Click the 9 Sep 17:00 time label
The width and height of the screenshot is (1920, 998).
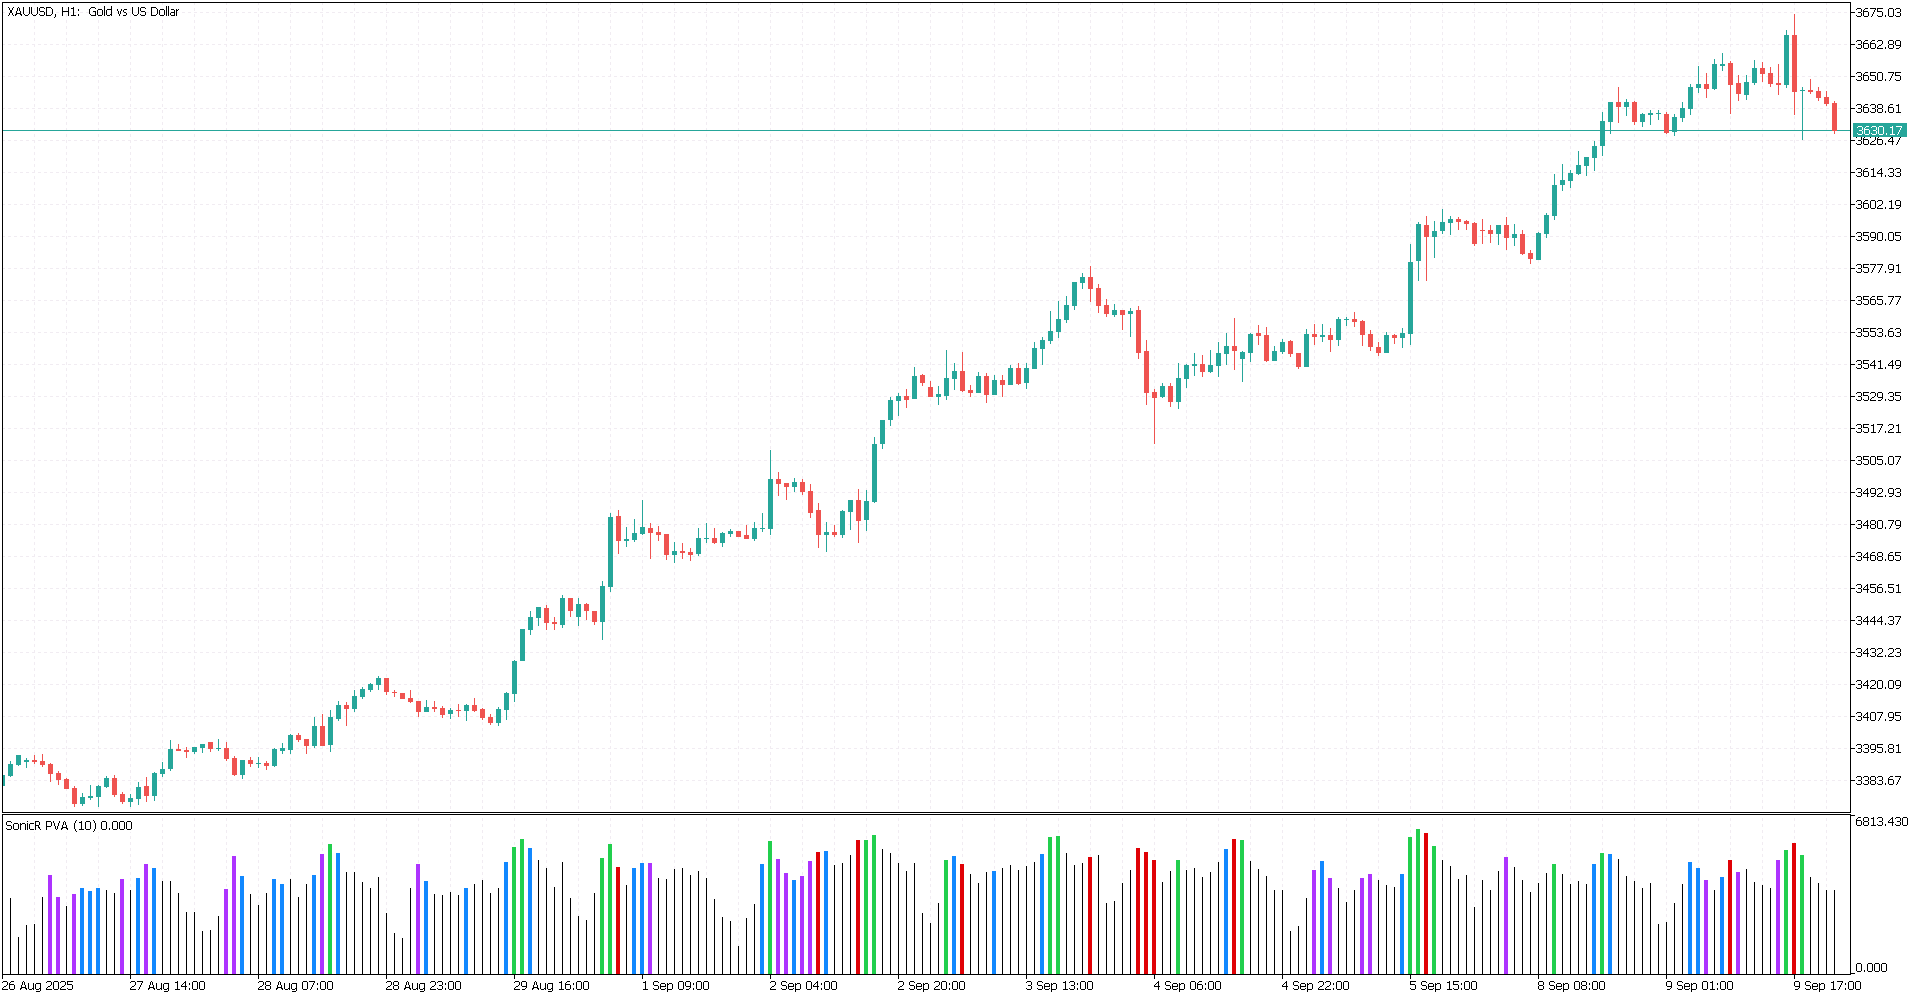pos(1827,986)
